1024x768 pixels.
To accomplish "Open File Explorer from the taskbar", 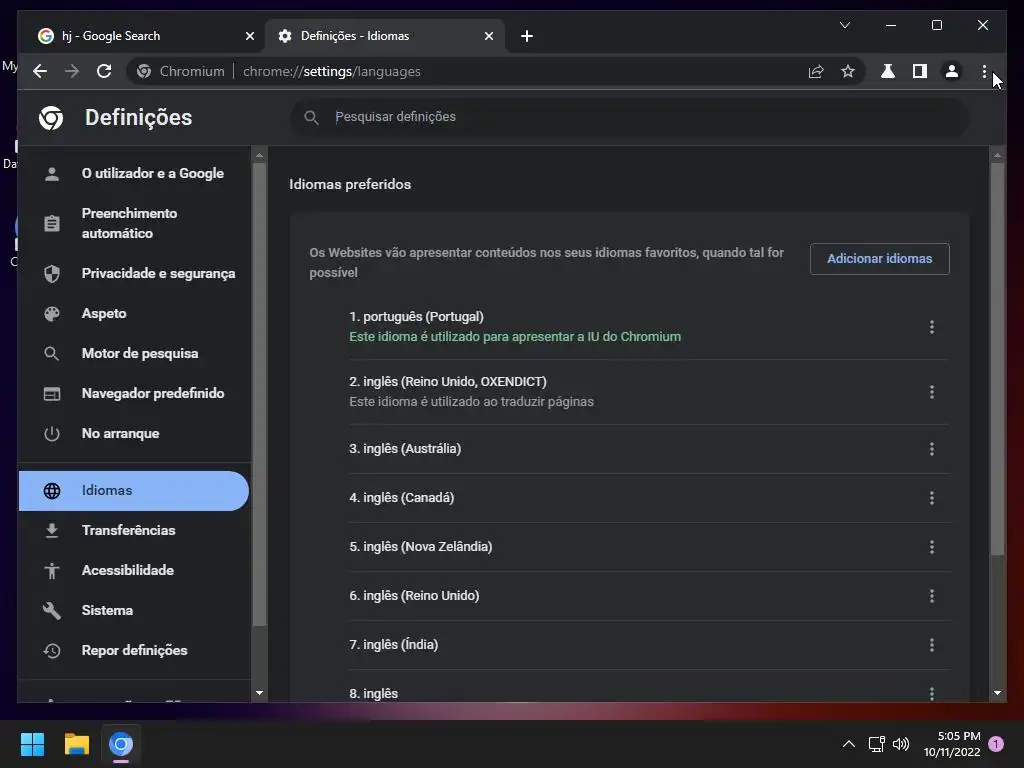I will (x=76, y=744).
